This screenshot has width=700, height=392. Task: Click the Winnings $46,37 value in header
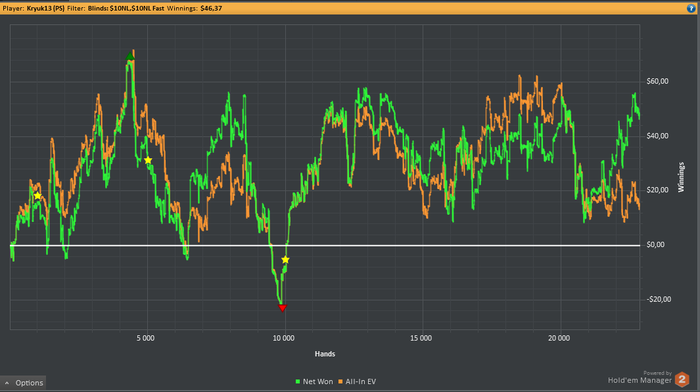211,8
